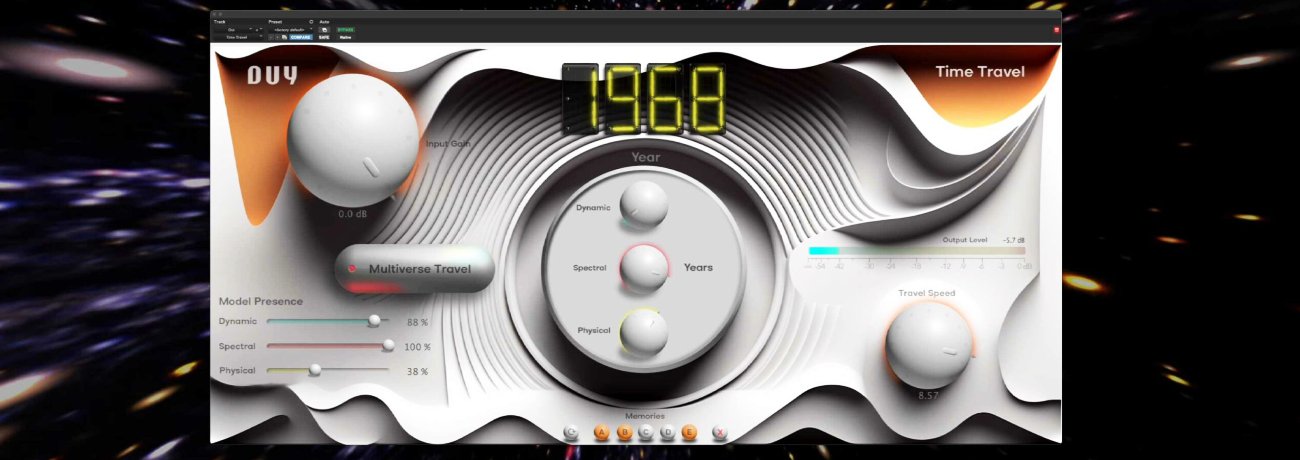Click the 8.57 travel speed value

click(929, 396)
